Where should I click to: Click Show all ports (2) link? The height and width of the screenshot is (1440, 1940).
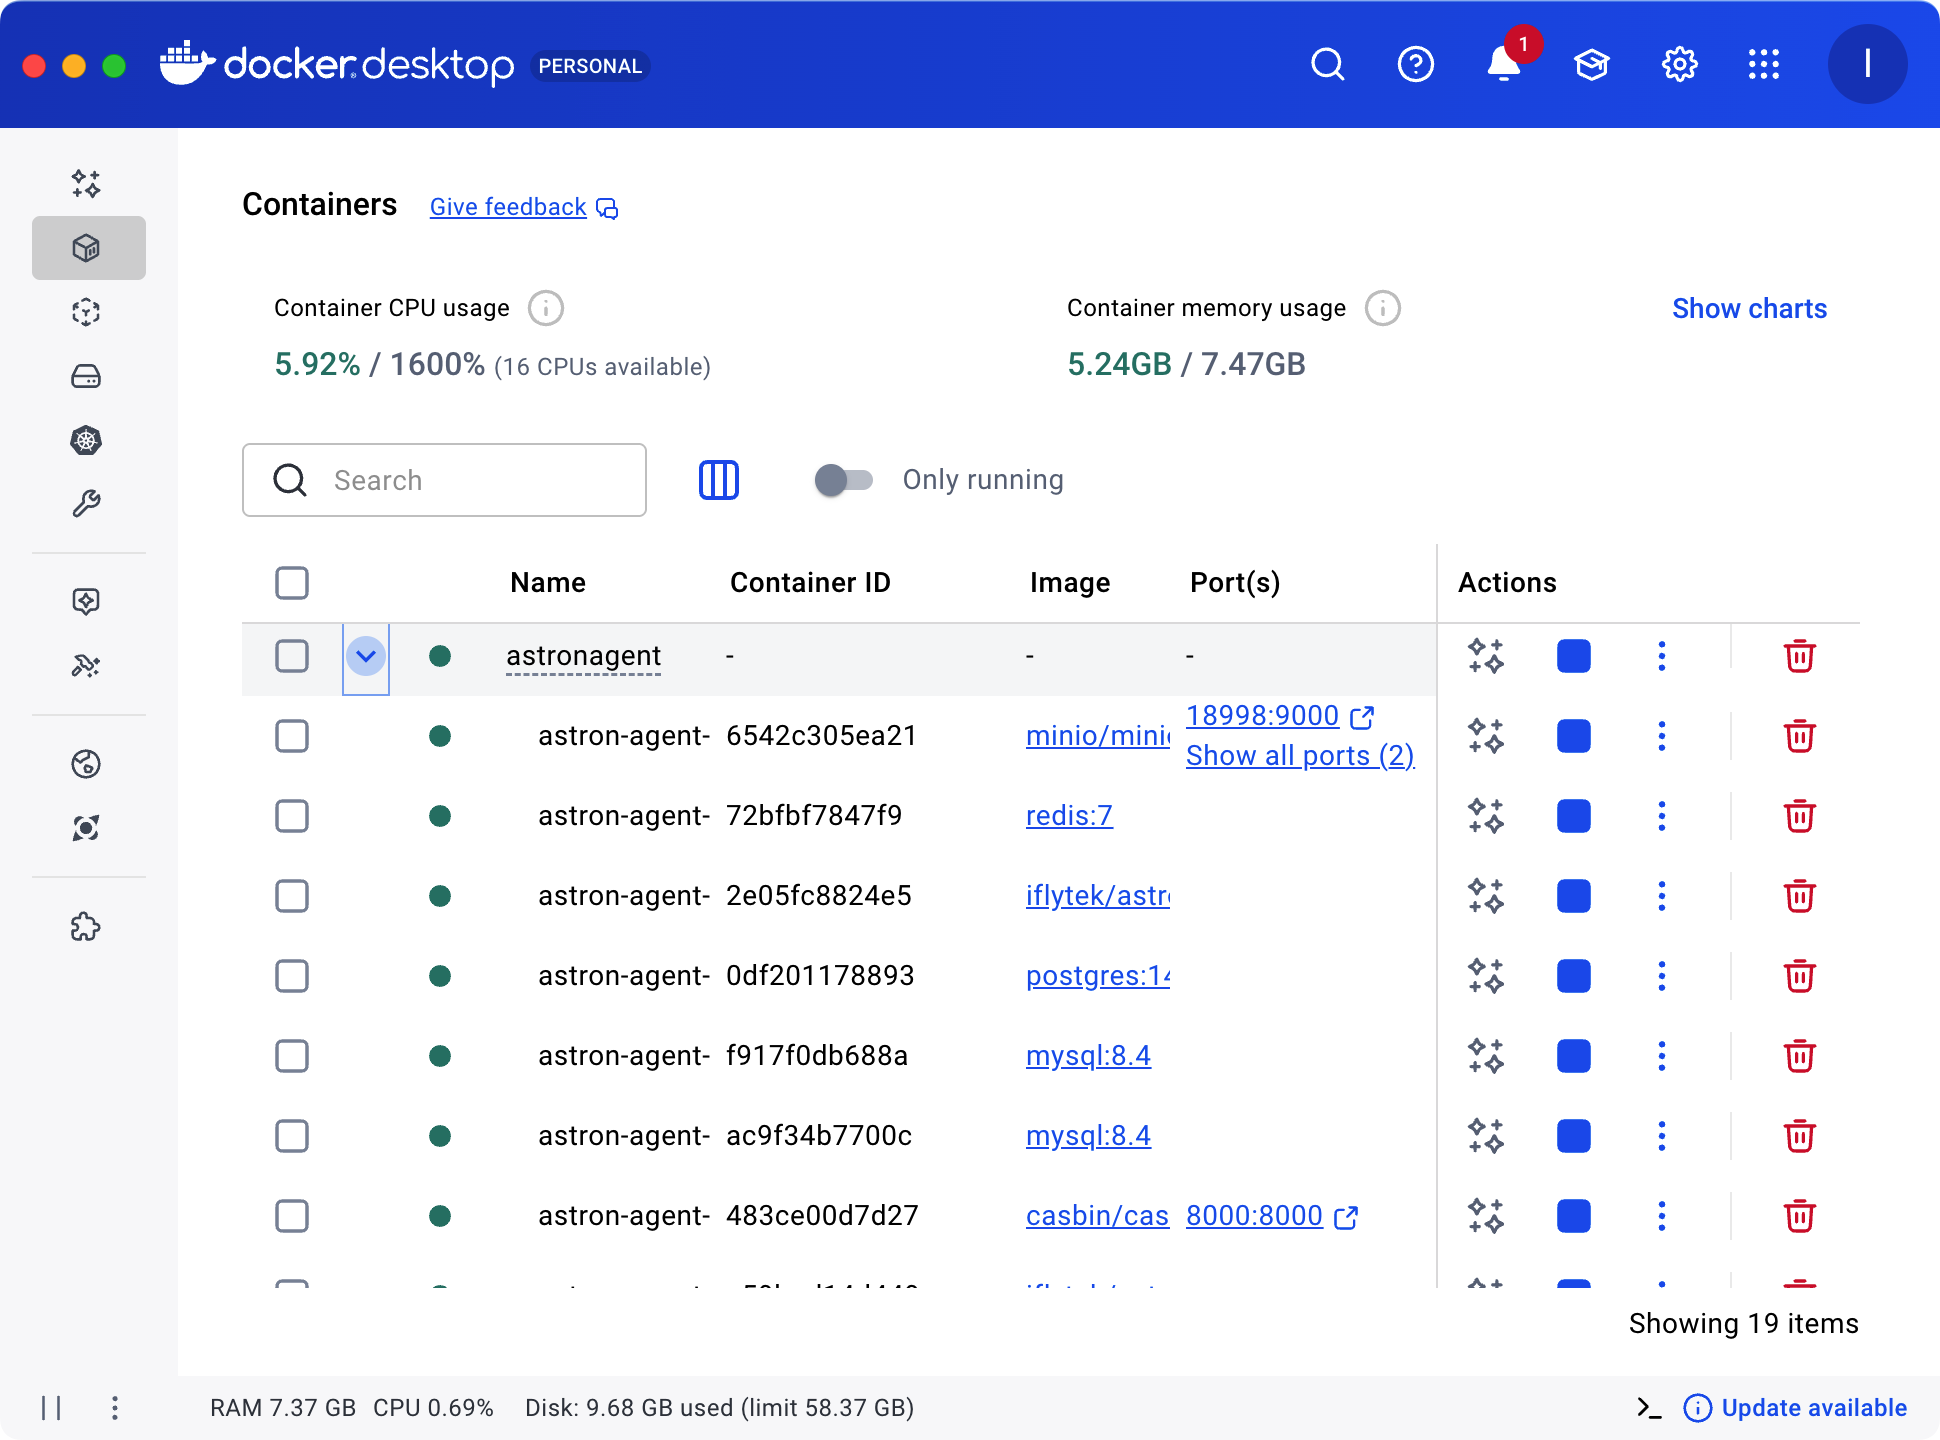point(1299,756)
